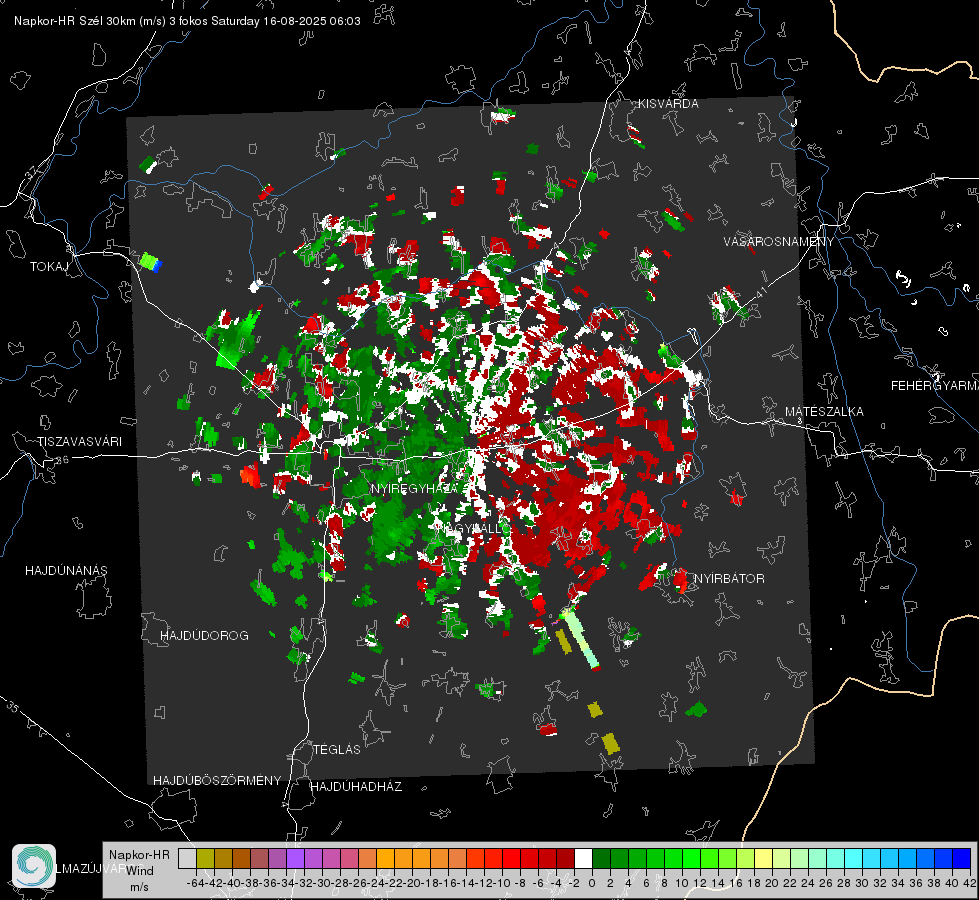
Task: Select the NYÍRBÁTOR town label
Action: (729, 578)
